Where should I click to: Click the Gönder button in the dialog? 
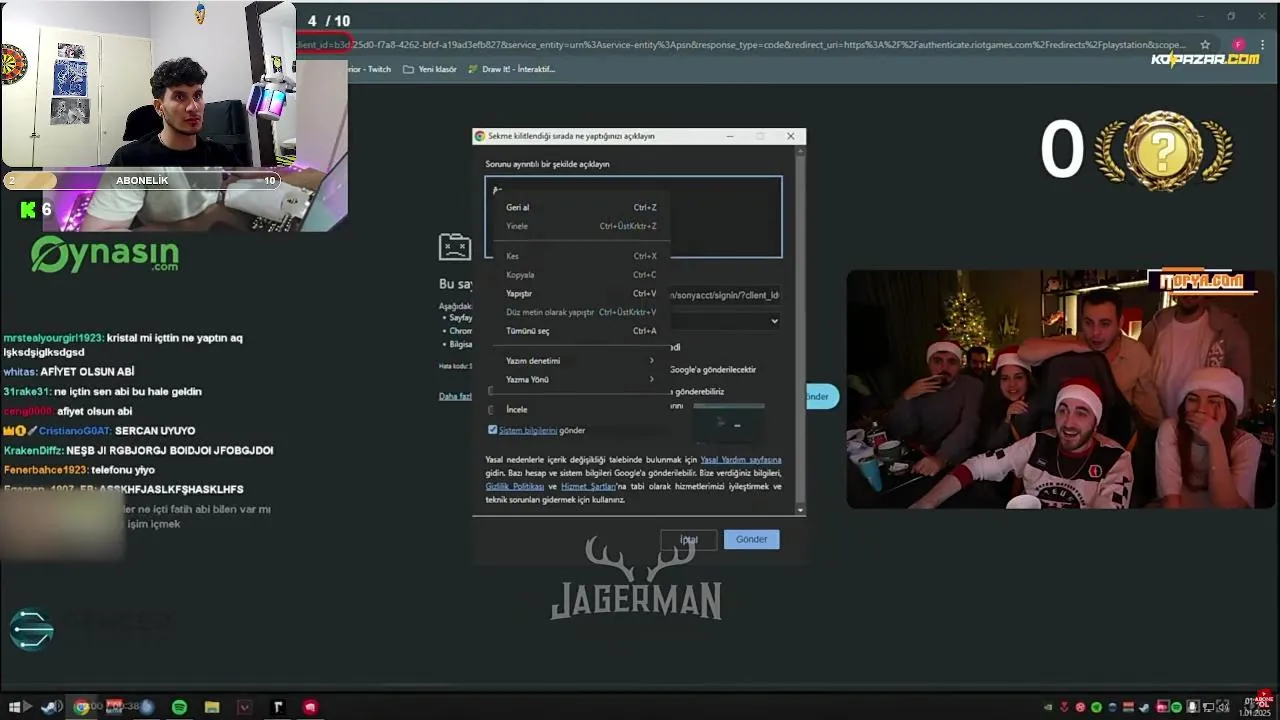click(x=751, y=539)
